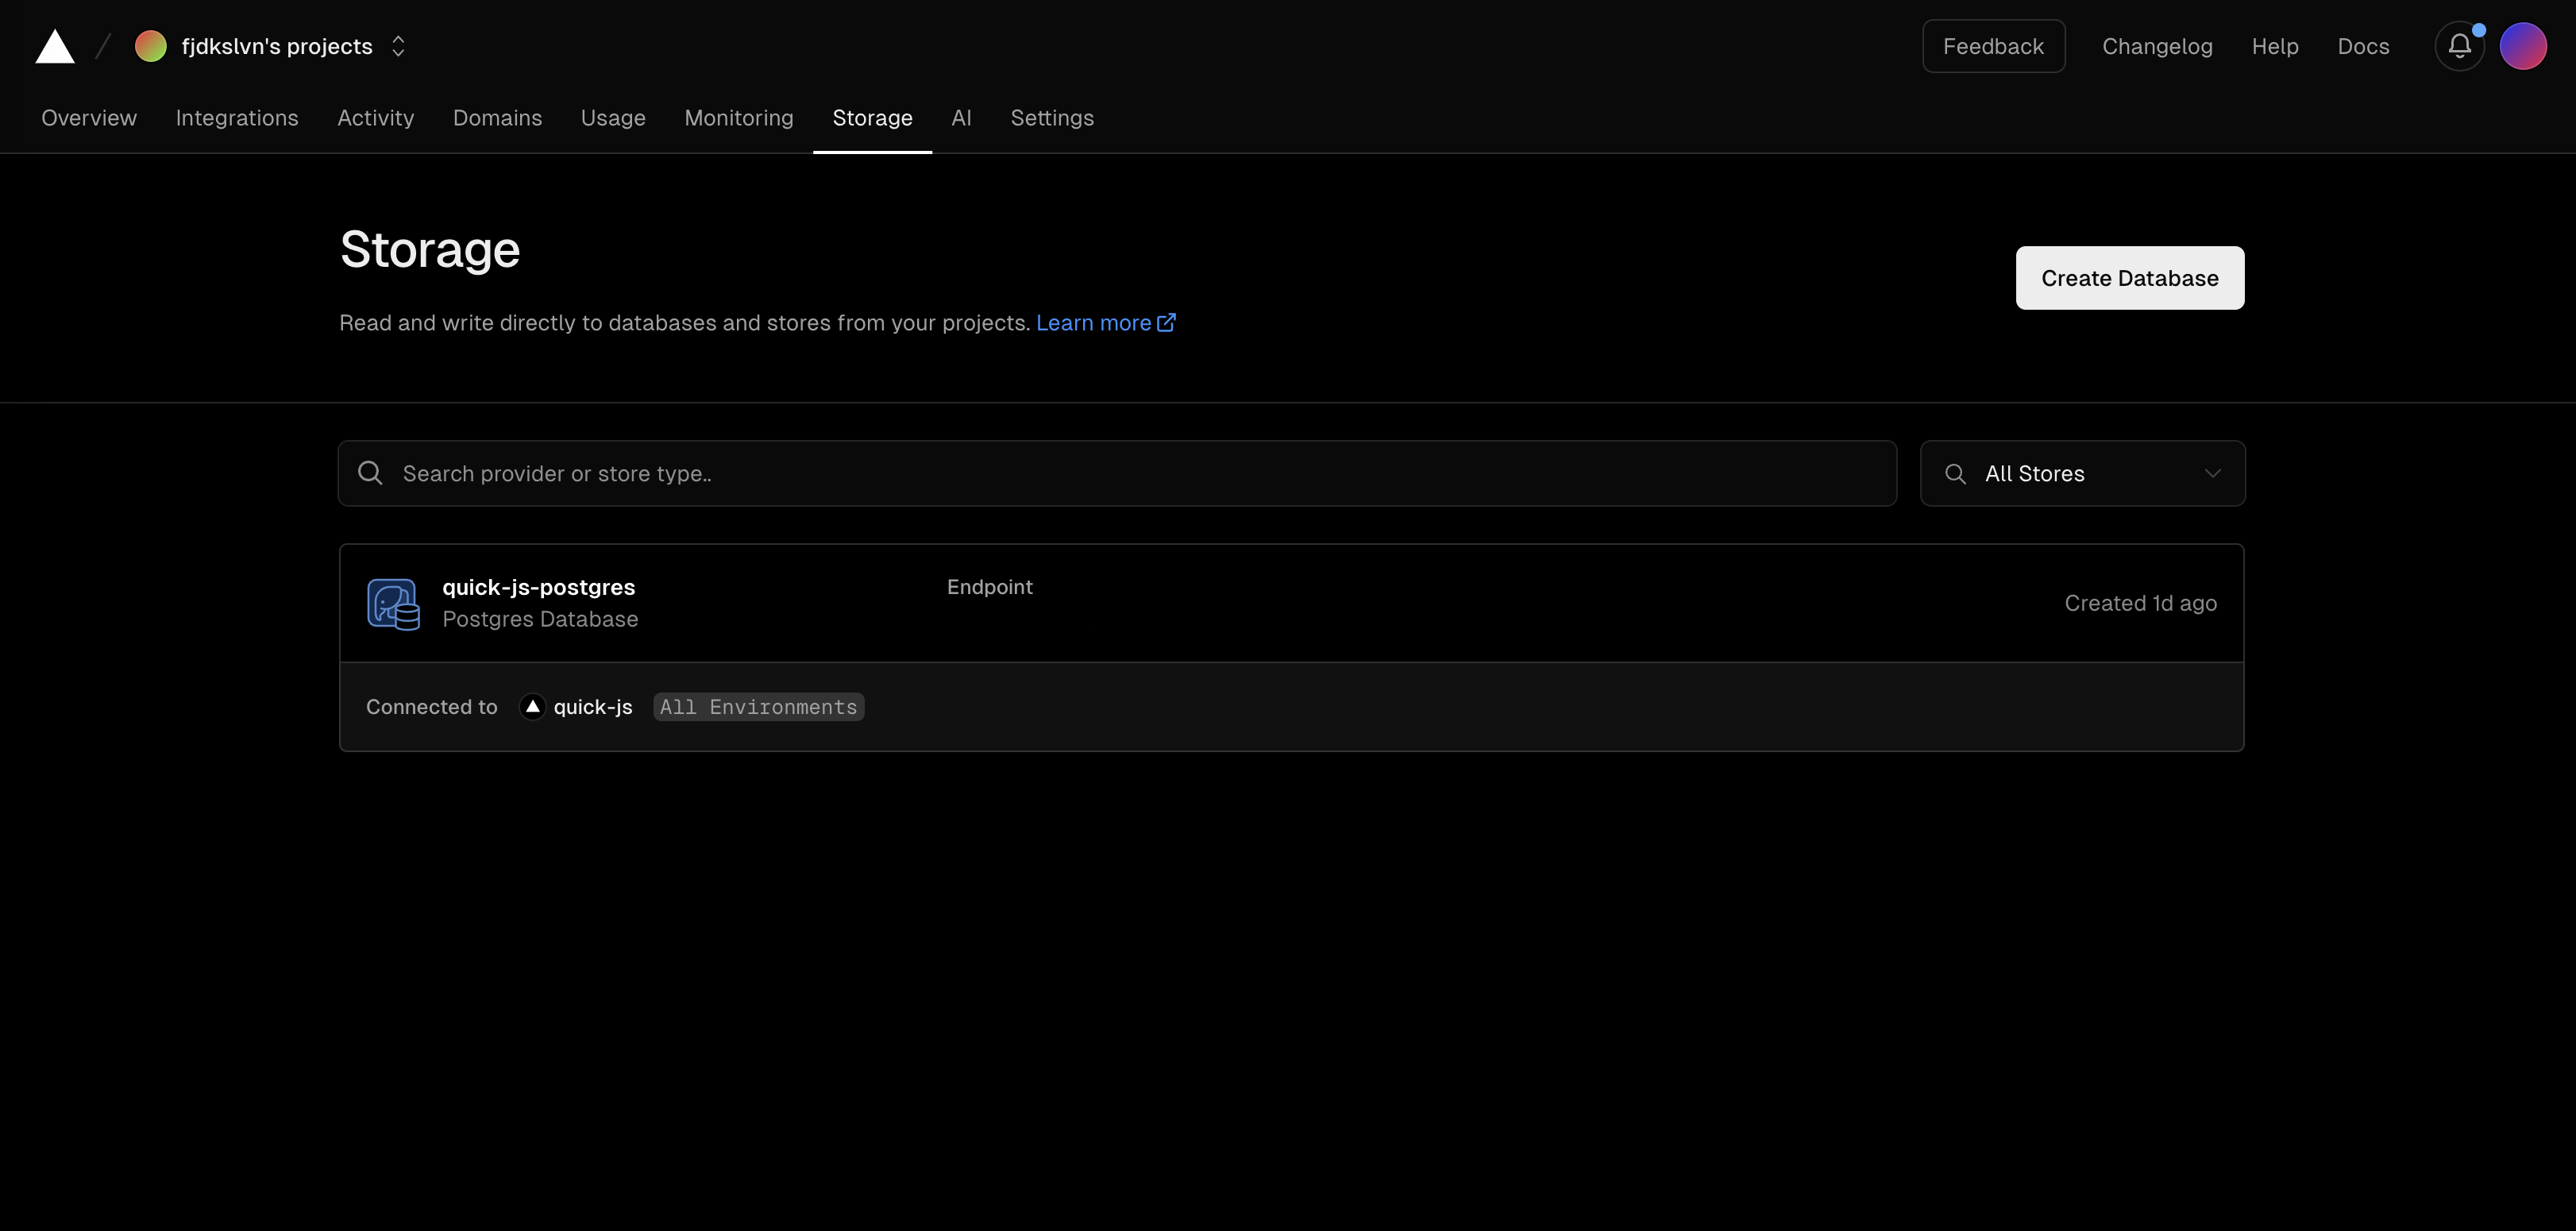This screenshot has height=1231, width=2576.
Task: Click the quick-js project triangle icon
Action: (x=533, y=707)
